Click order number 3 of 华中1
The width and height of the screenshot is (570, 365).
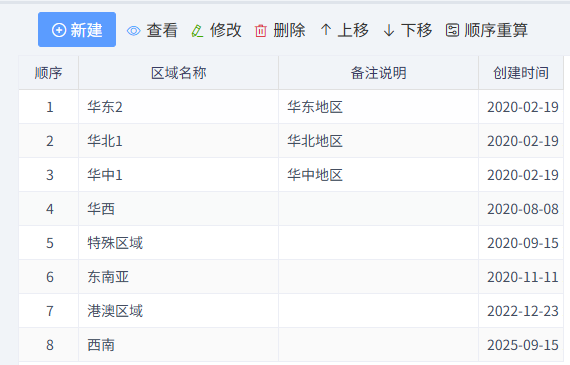click(50, 175)
